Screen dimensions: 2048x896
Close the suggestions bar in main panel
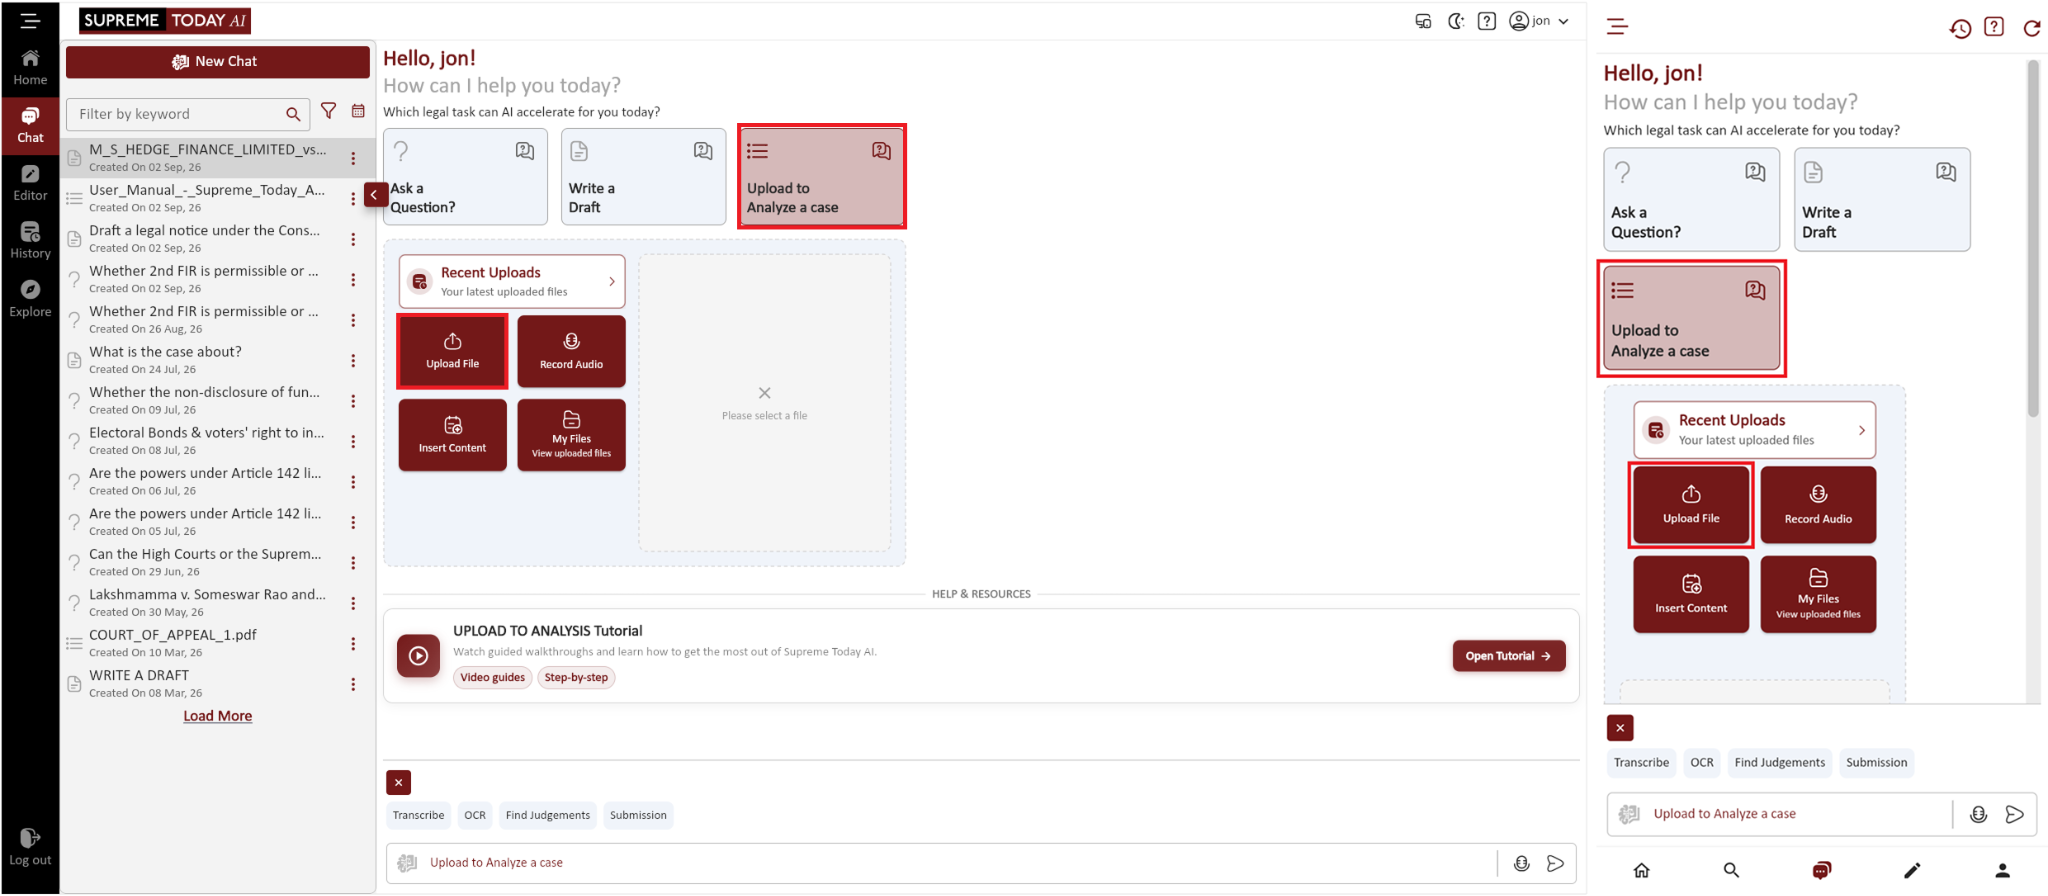pyautogui.click(x=398, y=782)
